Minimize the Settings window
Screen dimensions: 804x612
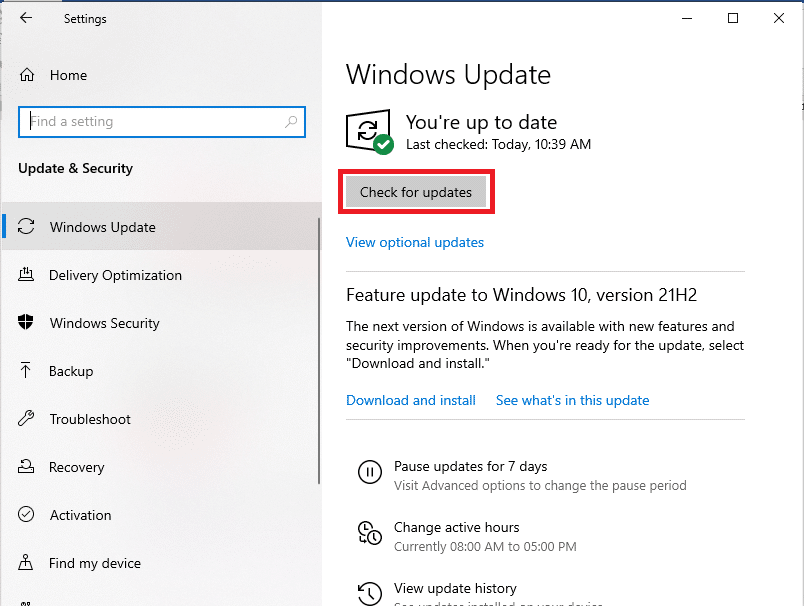click(x=687, y=18)
